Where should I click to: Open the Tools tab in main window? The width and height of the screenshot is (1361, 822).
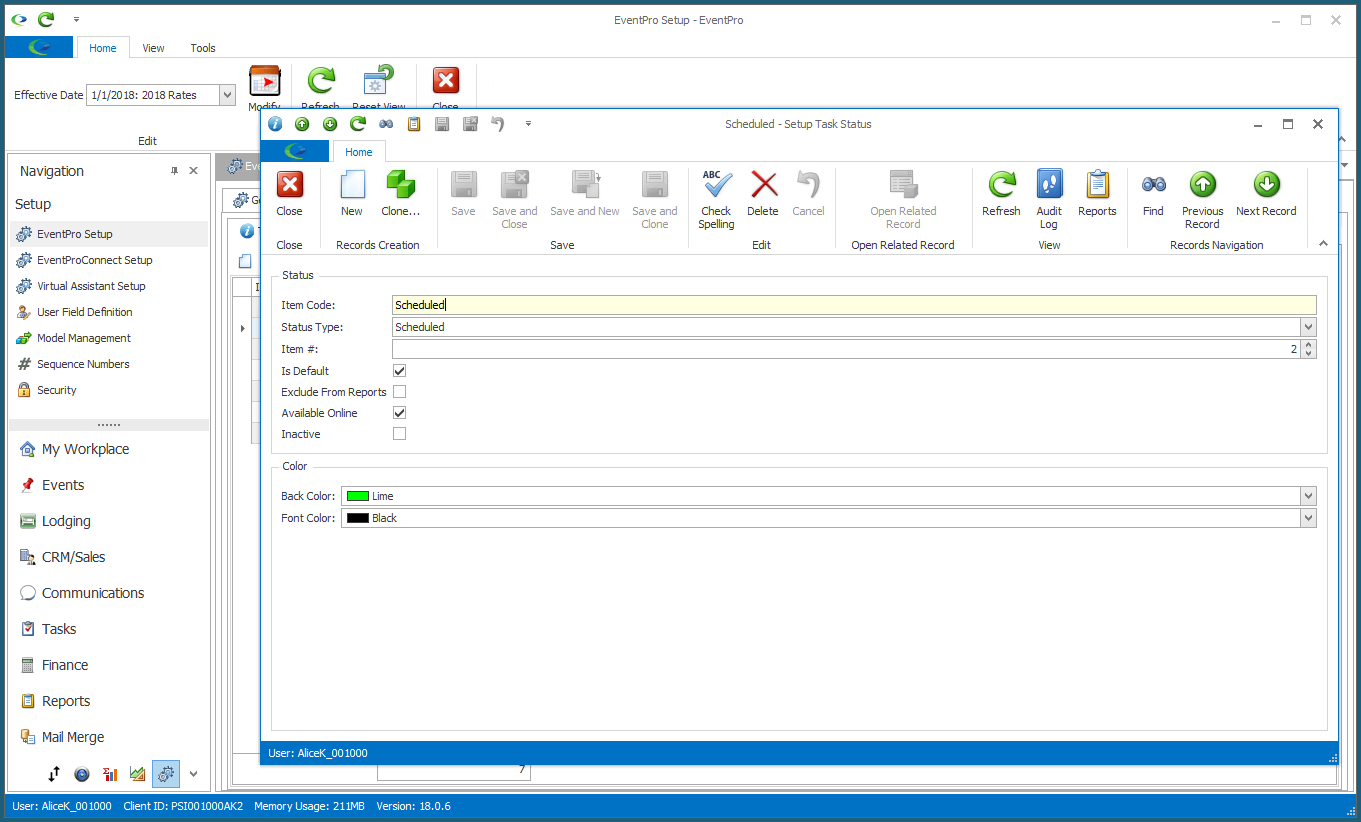tap(203, 48)
